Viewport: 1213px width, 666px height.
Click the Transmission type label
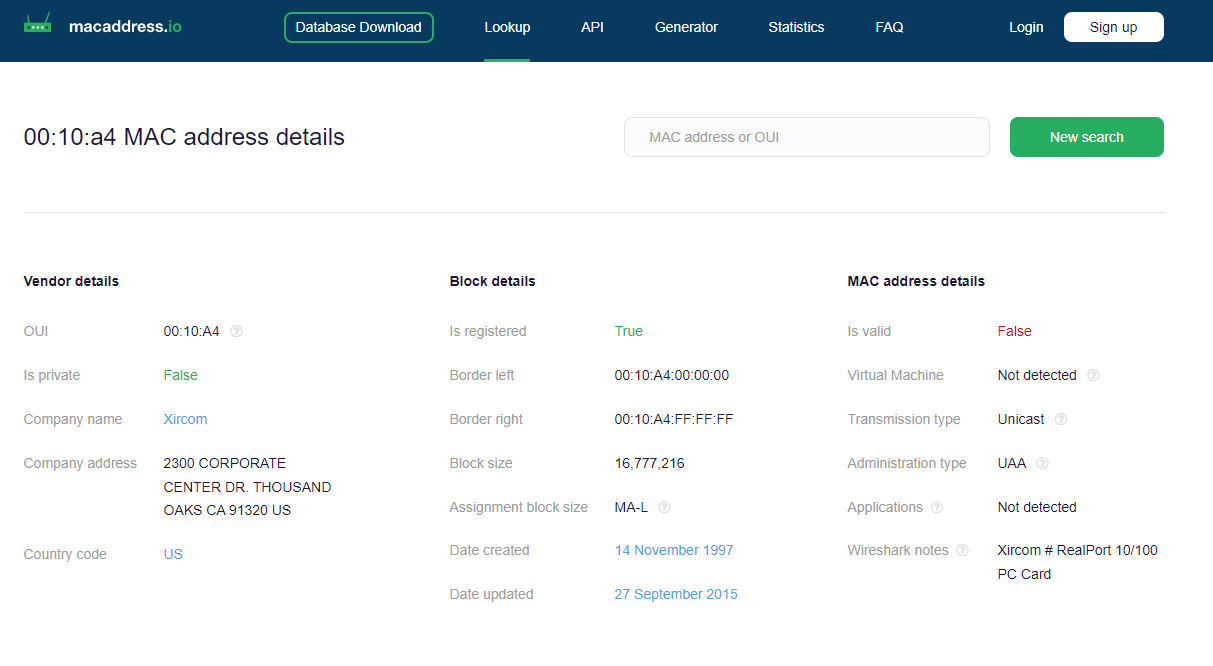coord(904,419)
